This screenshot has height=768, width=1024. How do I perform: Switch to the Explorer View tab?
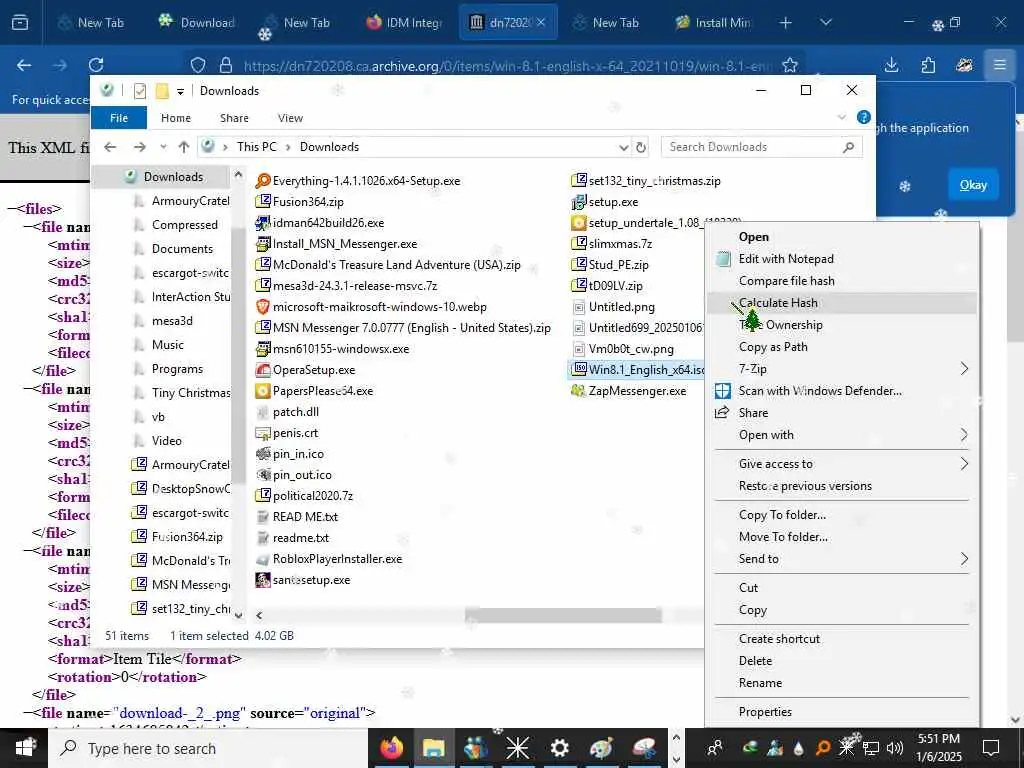[x=290, y=118]
